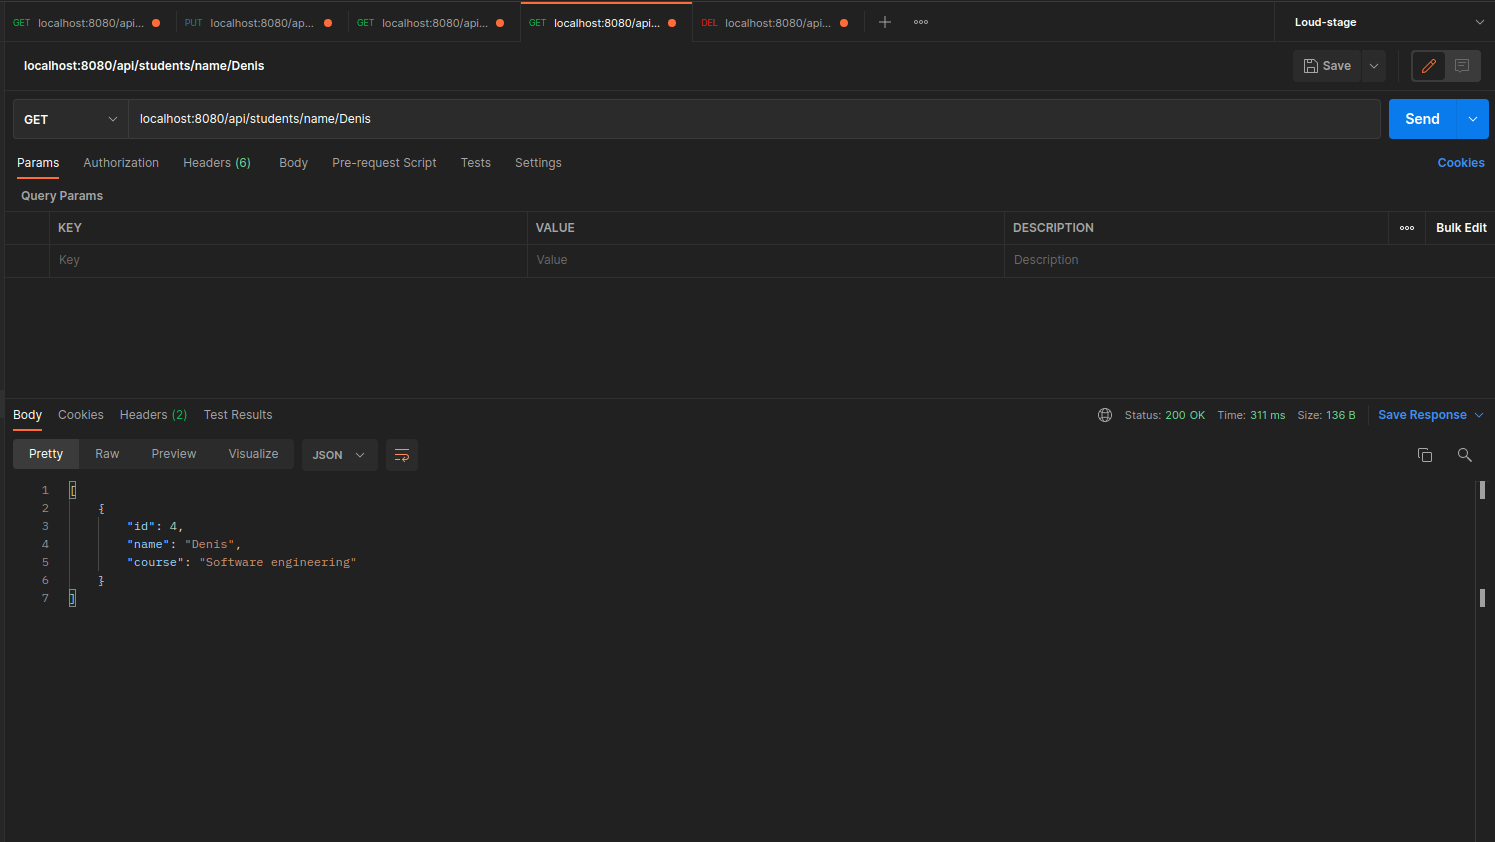View response Cookies tab
This screenshot has height=842, width=1495.
tap(81, 415)
